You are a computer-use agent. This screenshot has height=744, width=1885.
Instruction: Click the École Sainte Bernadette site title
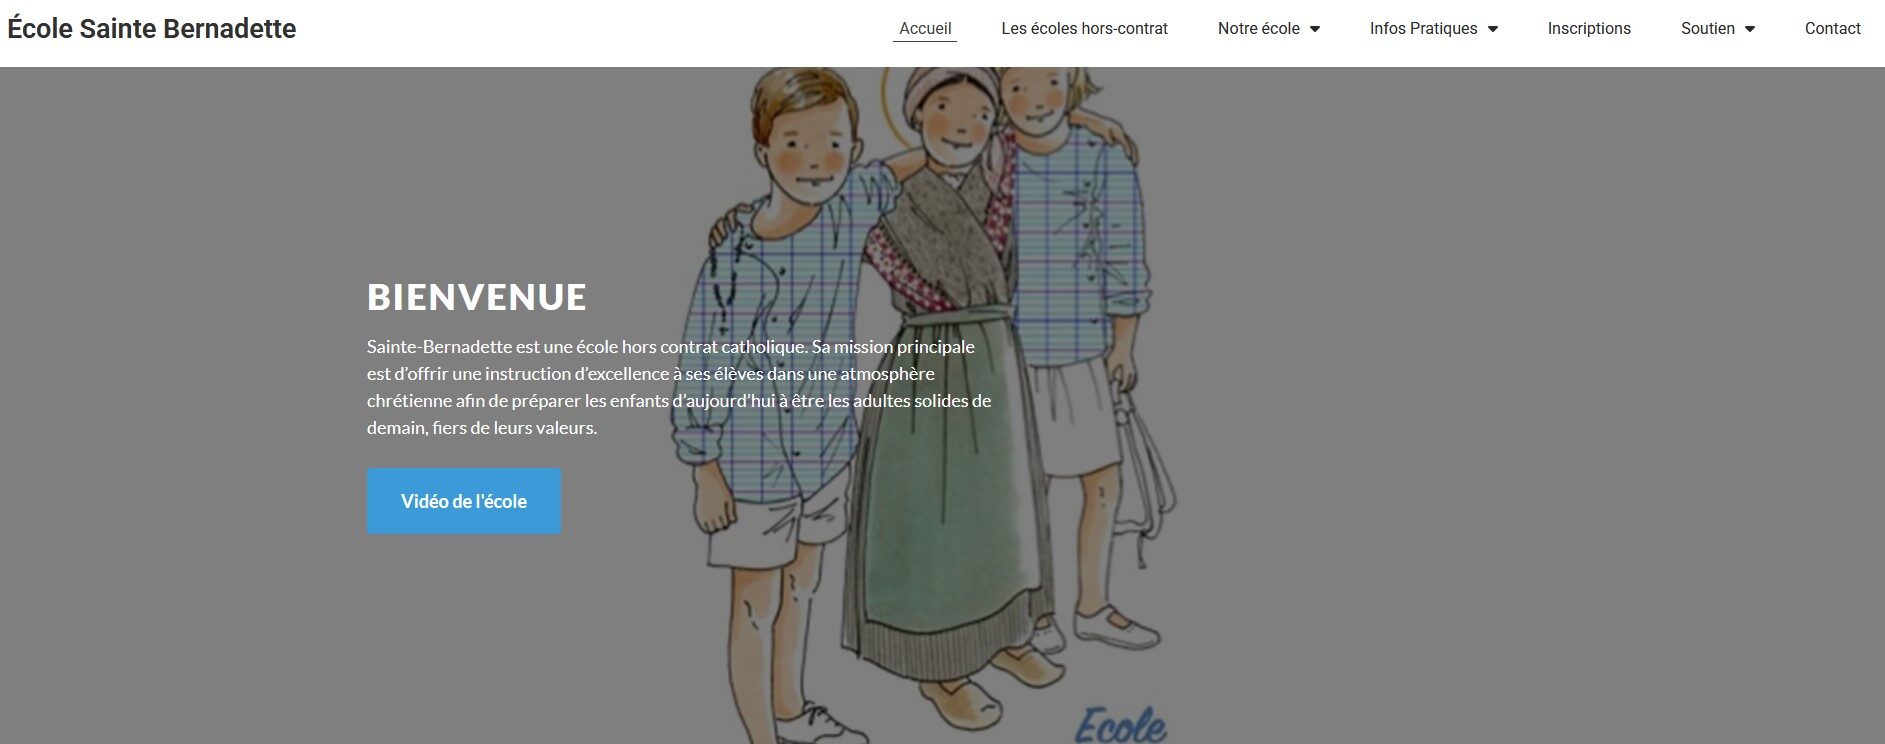click(151, 29)
